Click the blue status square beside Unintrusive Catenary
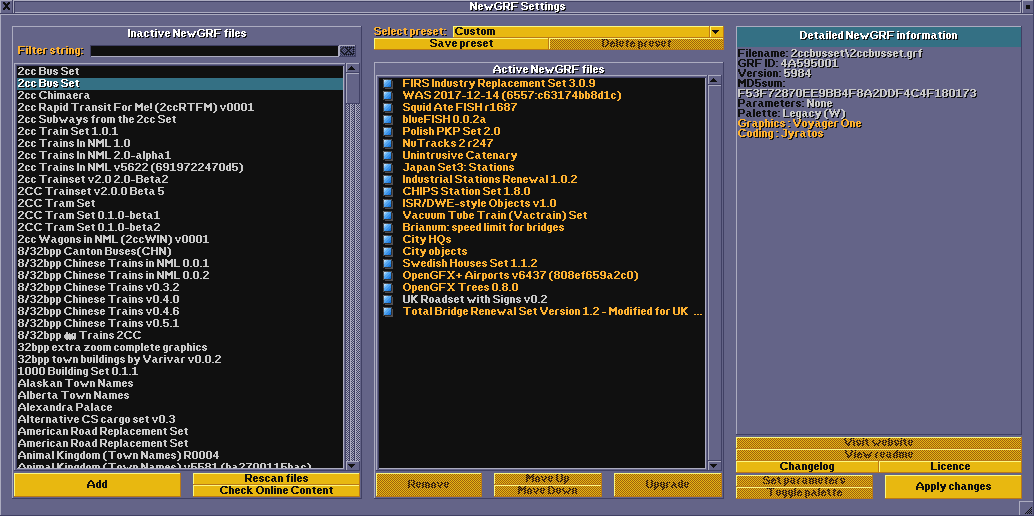The width and height of the screenshot is (1034, 516). click(x=388, y=156)
